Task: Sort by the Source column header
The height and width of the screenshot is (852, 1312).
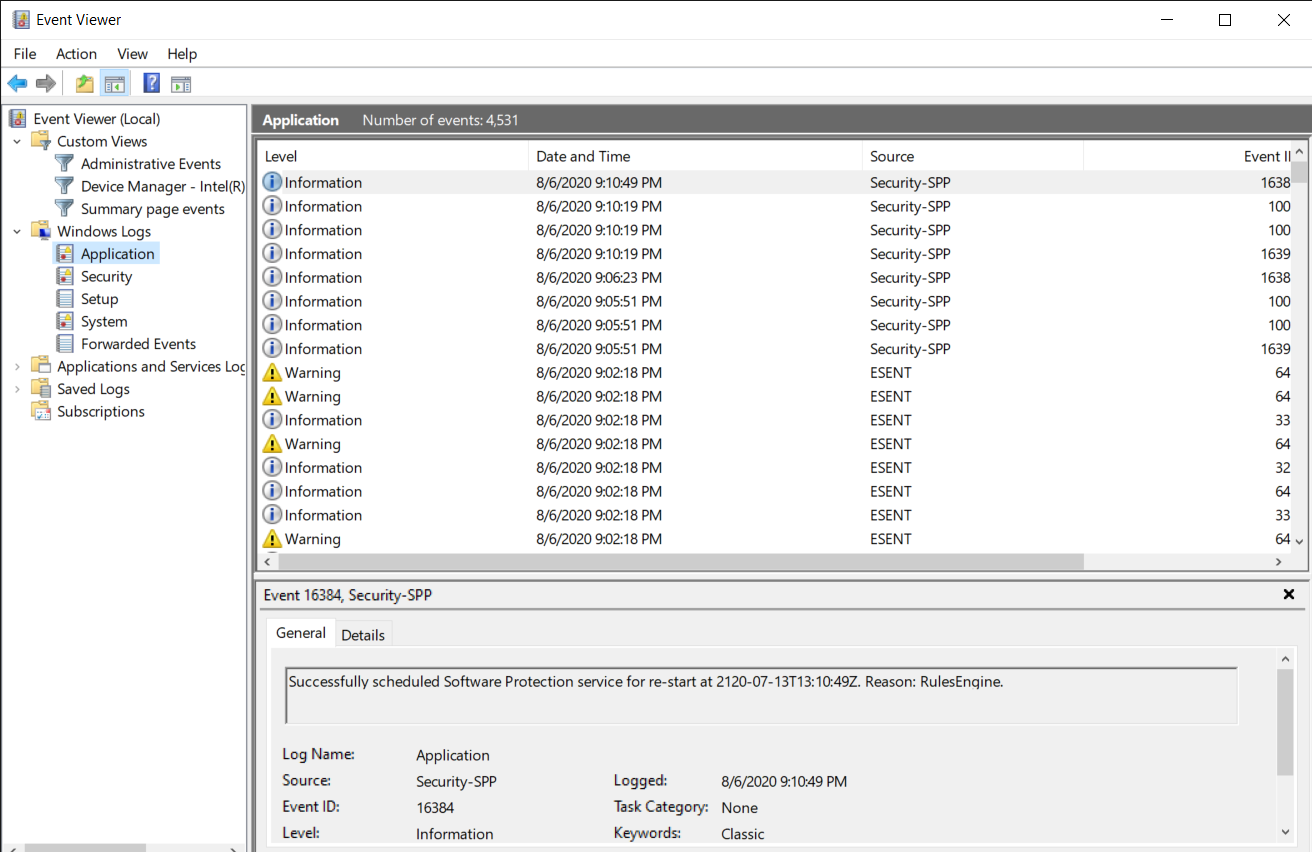Action: tap(973, 156)
